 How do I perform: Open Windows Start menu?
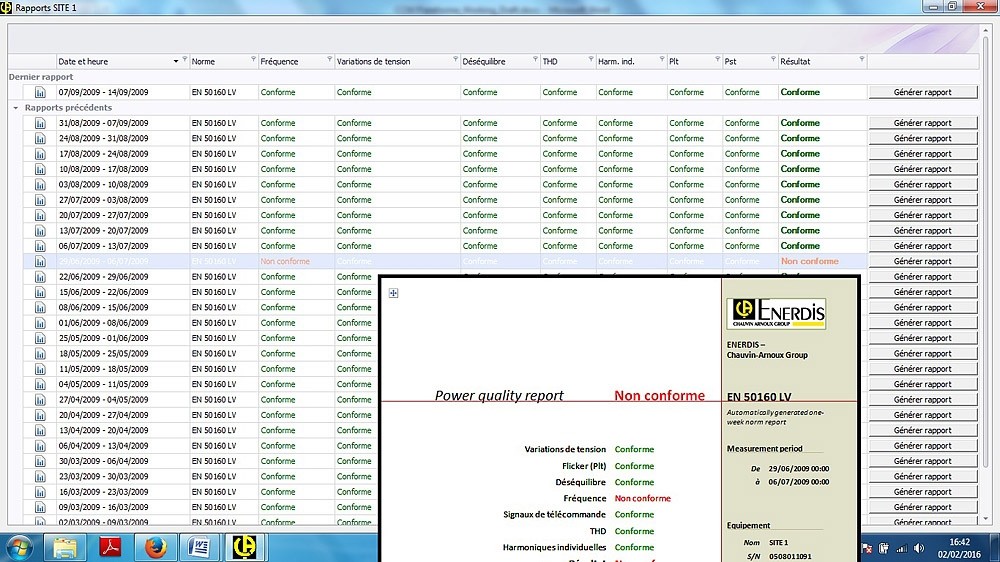click(x=19, y=547)
